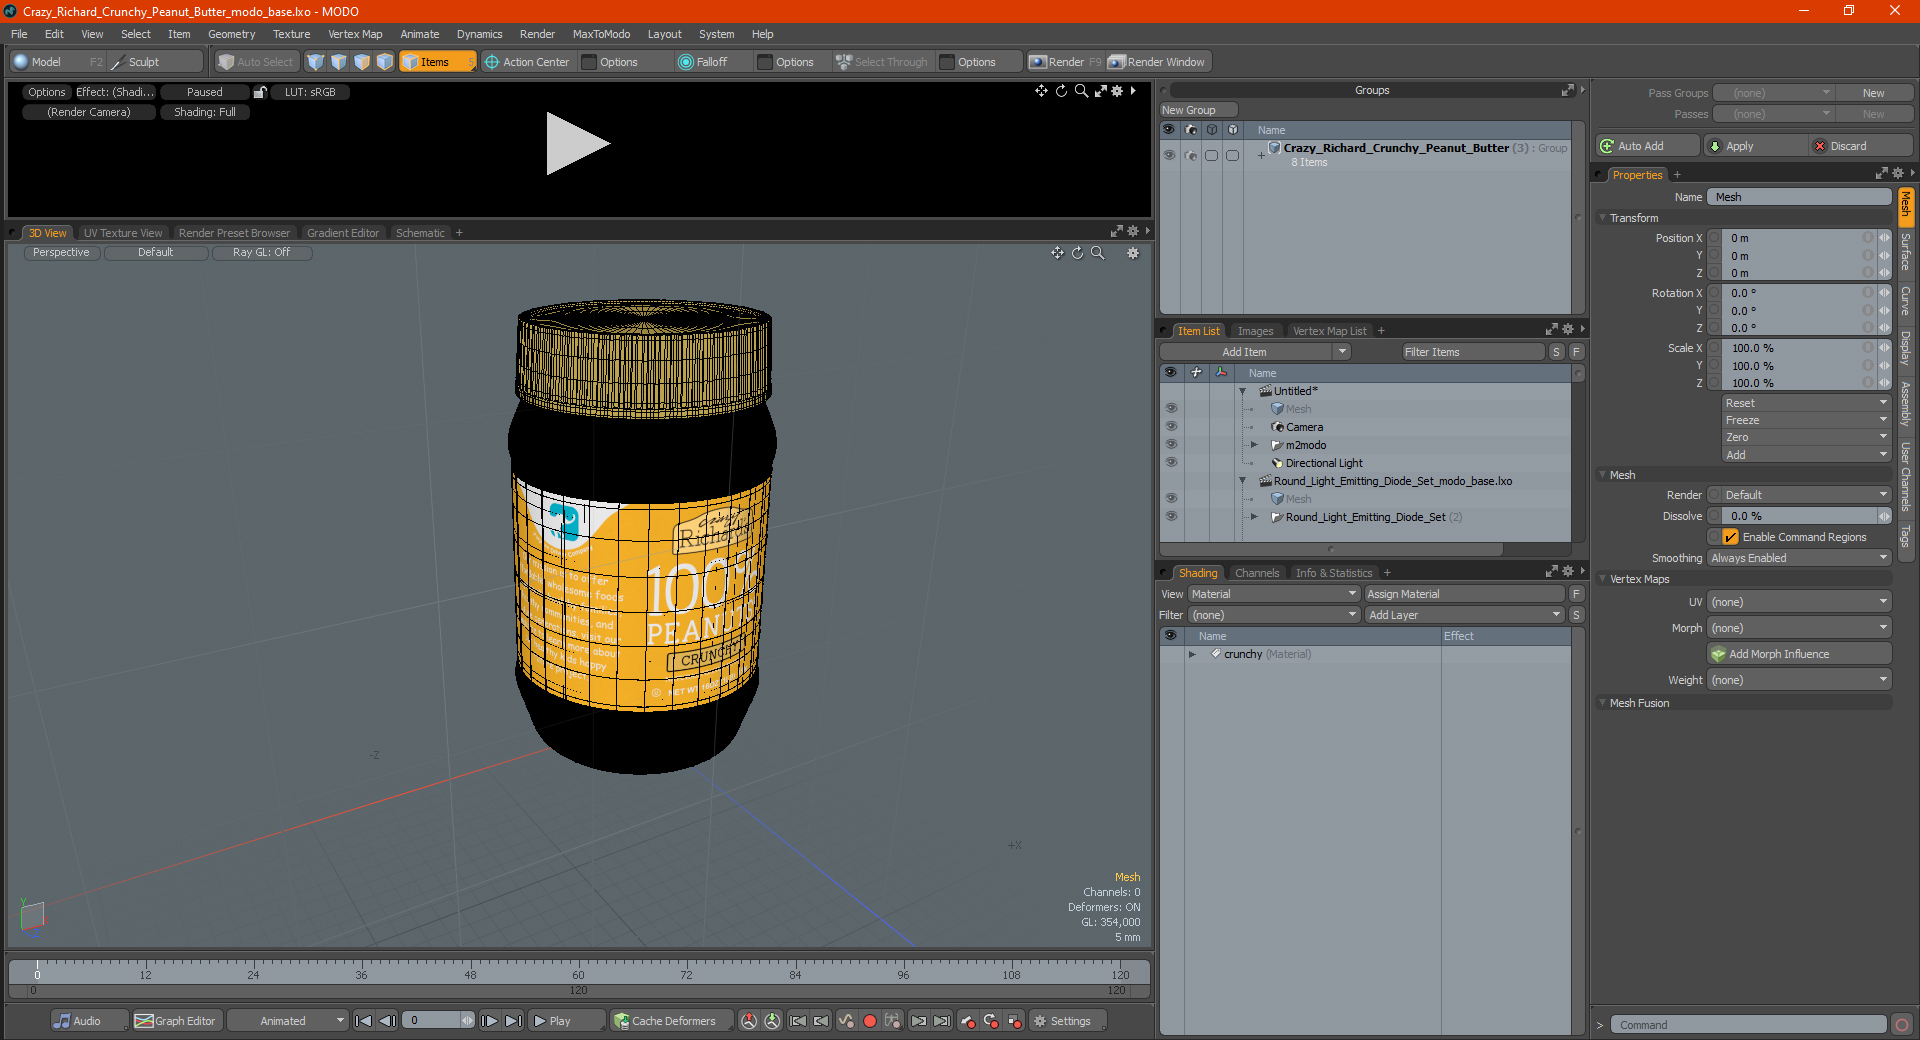Toggle Select Through Options checkbox
Viewport: 1920px width, 1040px height.
click(x=947, y=62)
